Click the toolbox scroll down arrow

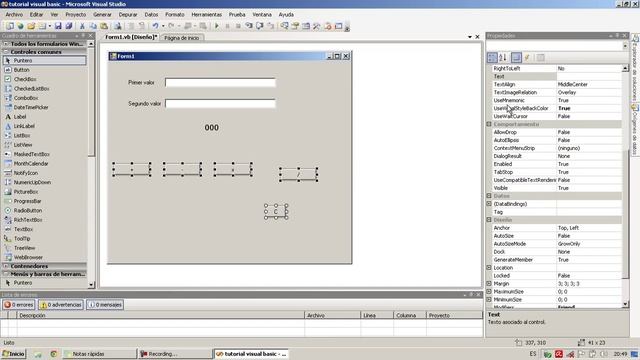point(91,285)
